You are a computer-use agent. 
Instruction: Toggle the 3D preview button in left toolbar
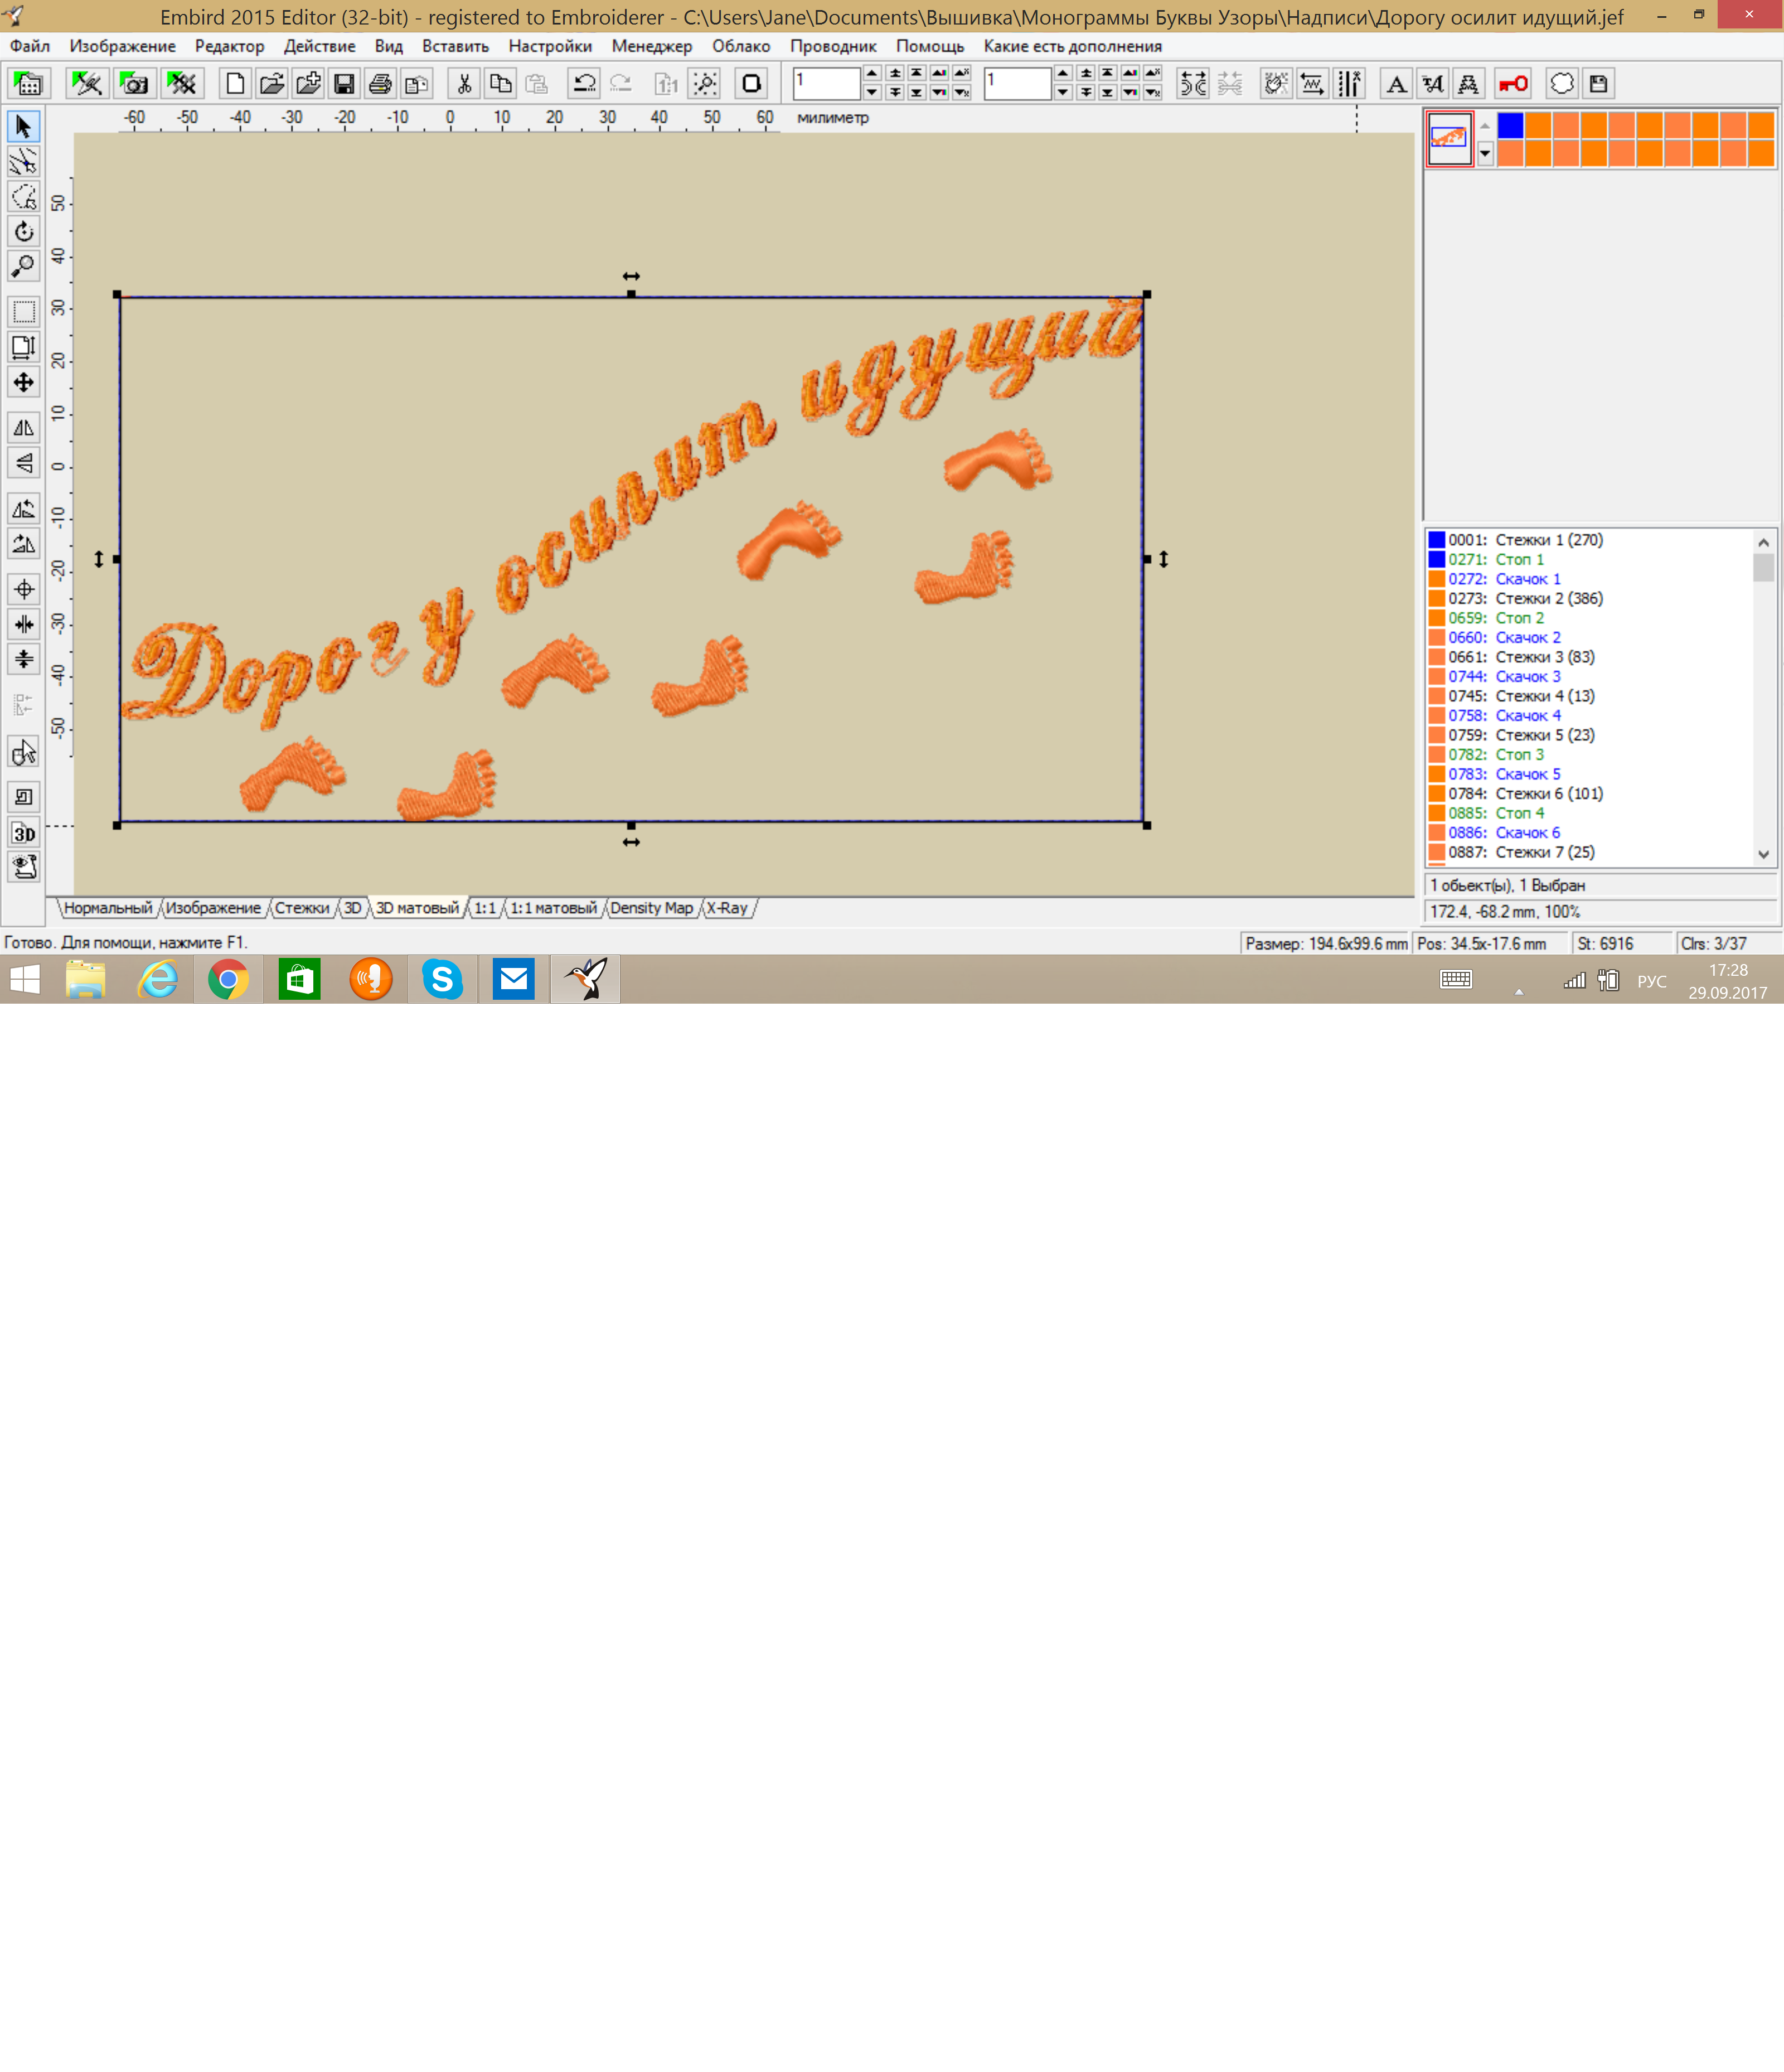[x=23, y=833]
